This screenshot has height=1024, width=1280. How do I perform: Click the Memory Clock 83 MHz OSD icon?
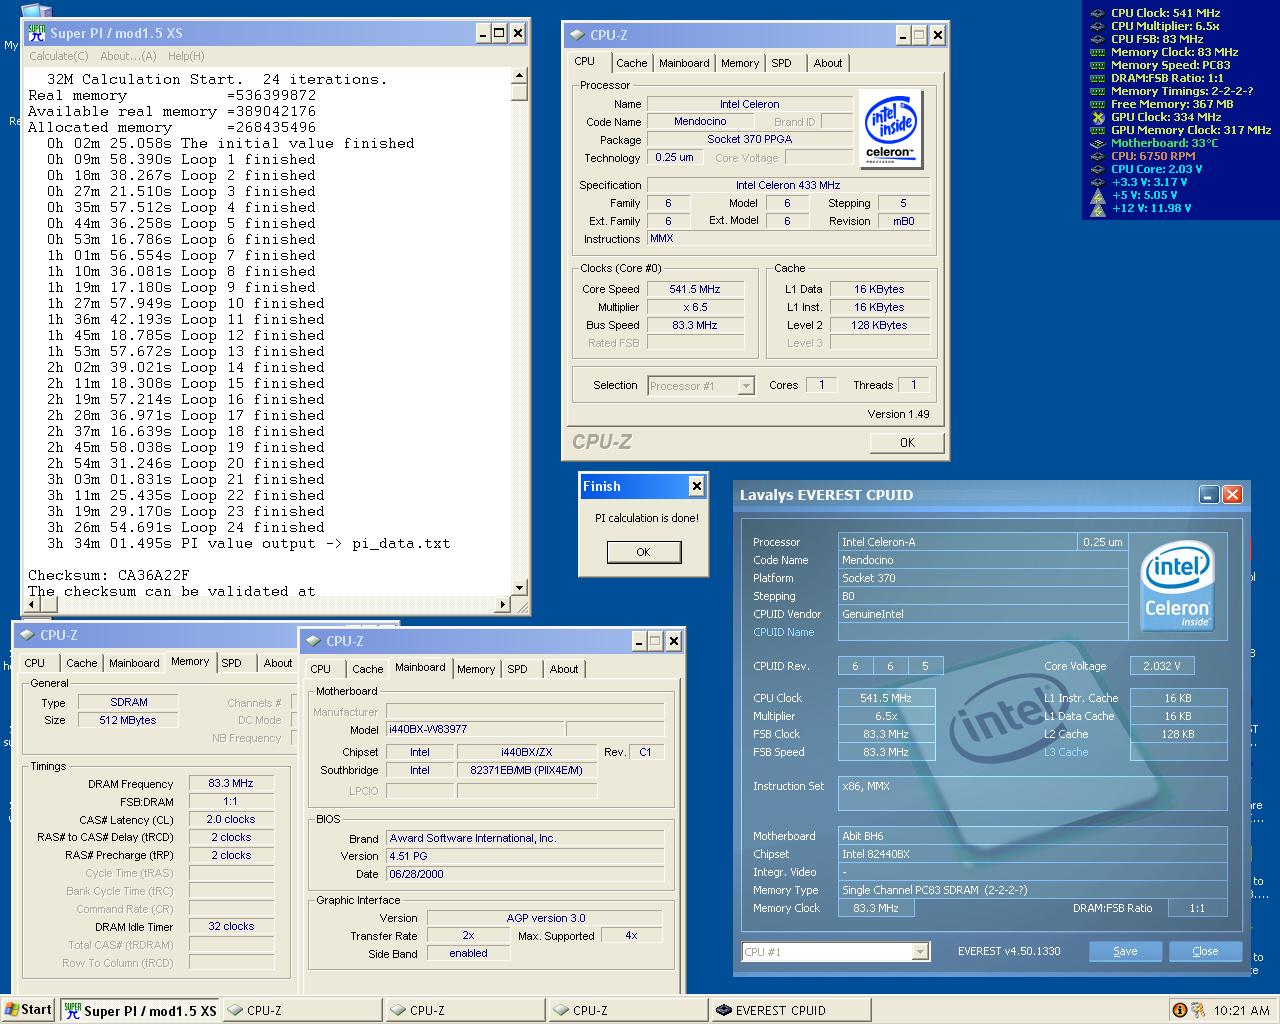click(1097, 52)
